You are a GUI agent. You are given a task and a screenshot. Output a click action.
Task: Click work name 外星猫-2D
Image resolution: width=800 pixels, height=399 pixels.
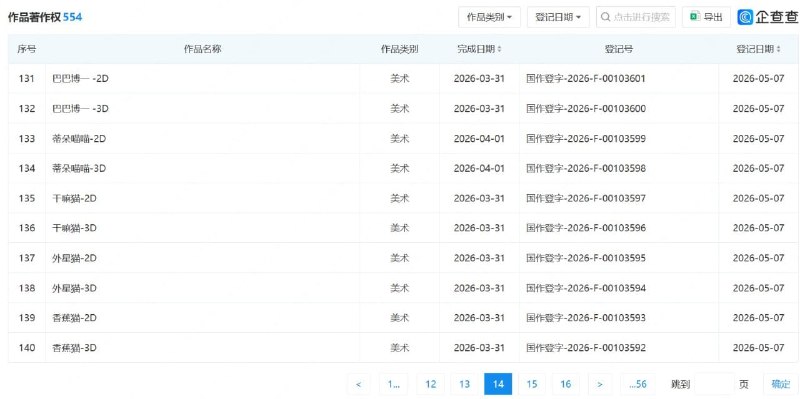tap(74, 258)
